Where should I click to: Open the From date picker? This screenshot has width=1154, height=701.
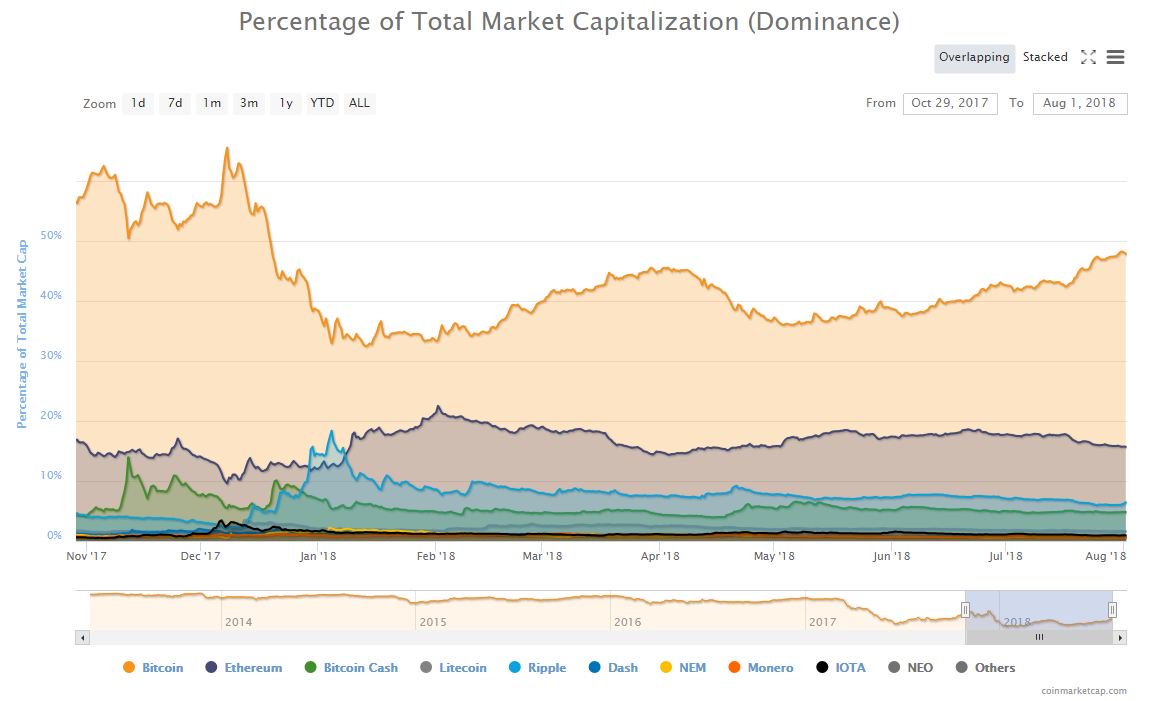(950, 103)
